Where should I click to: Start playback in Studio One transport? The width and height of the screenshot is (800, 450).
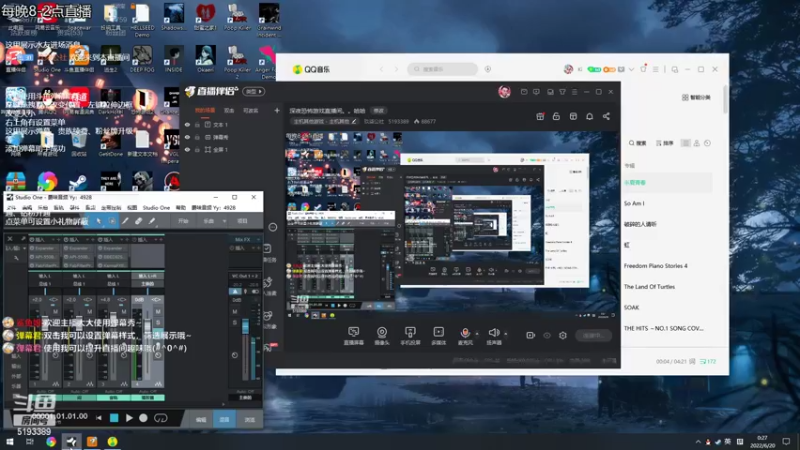[x=129, y=418]
